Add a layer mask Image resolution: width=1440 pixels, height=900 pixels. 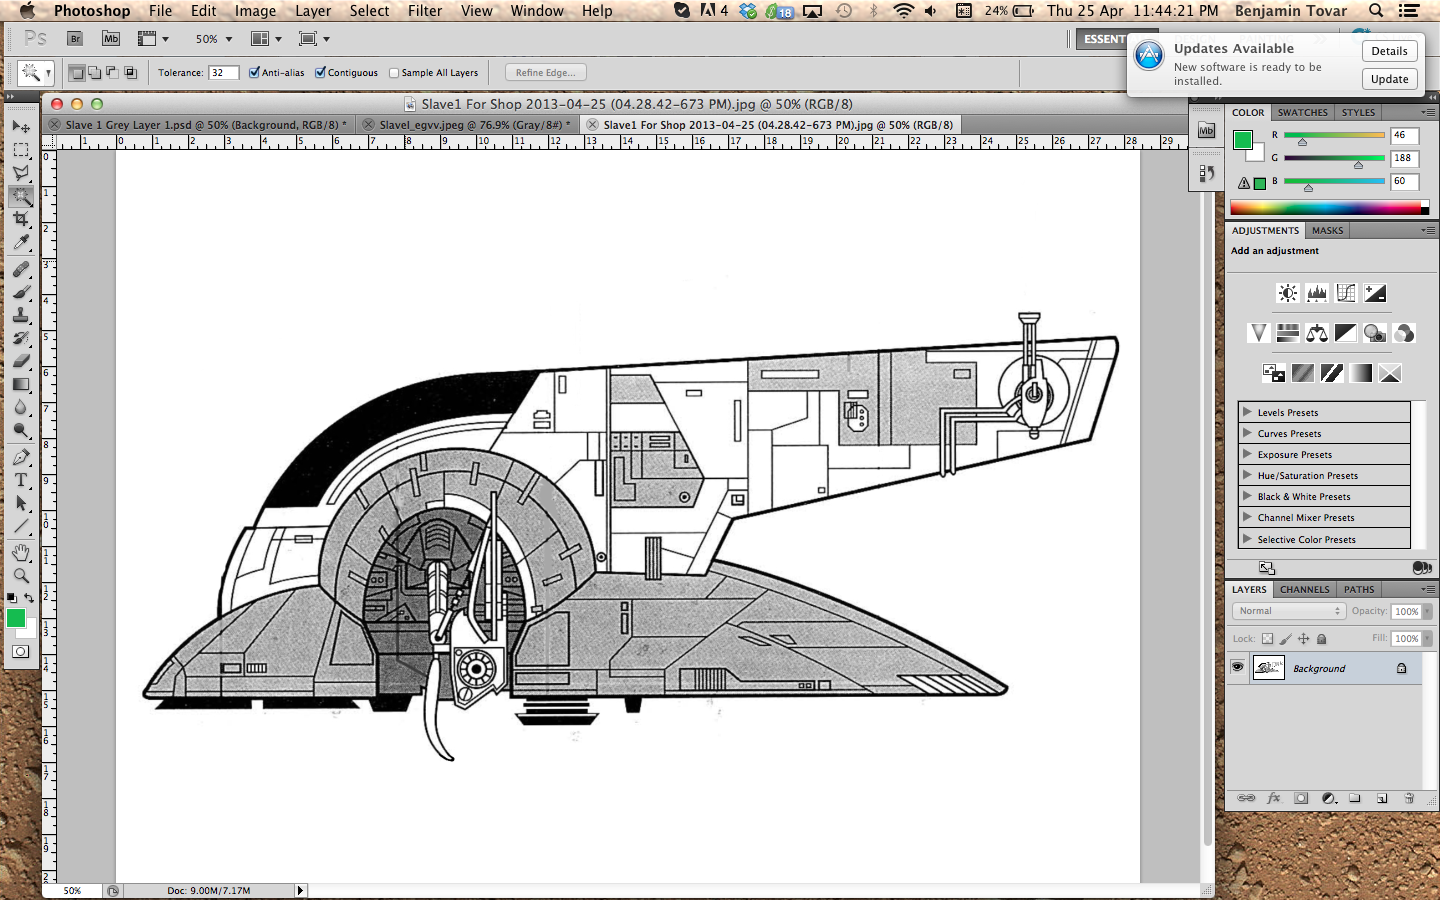pyautogui.click(x=1301, y=798)
